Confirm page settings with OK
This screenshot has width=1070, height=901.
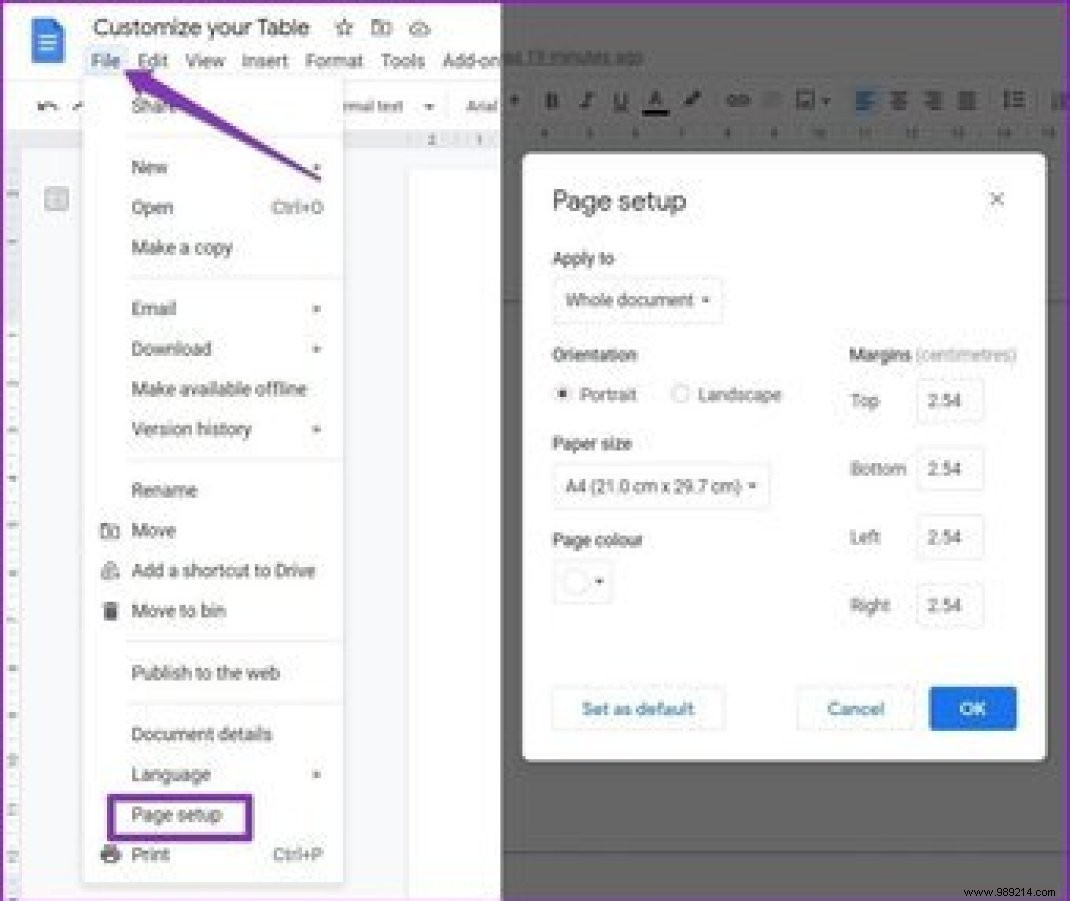[972, 709]
